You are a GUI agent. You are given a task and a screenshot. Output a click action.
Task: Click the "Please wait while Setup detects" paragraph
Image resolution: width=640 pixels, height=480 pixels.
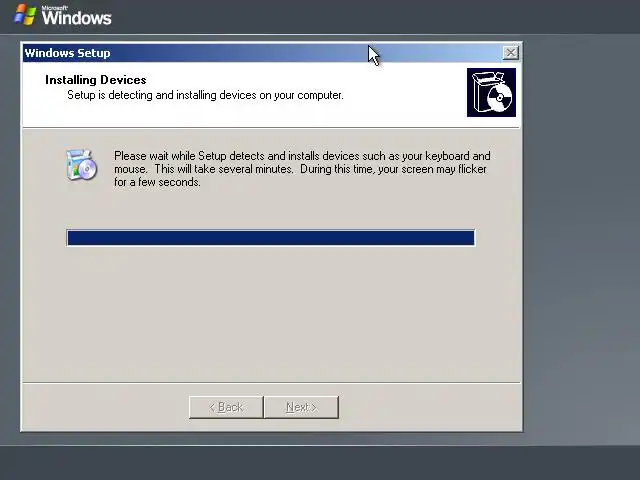click(302, 169)
